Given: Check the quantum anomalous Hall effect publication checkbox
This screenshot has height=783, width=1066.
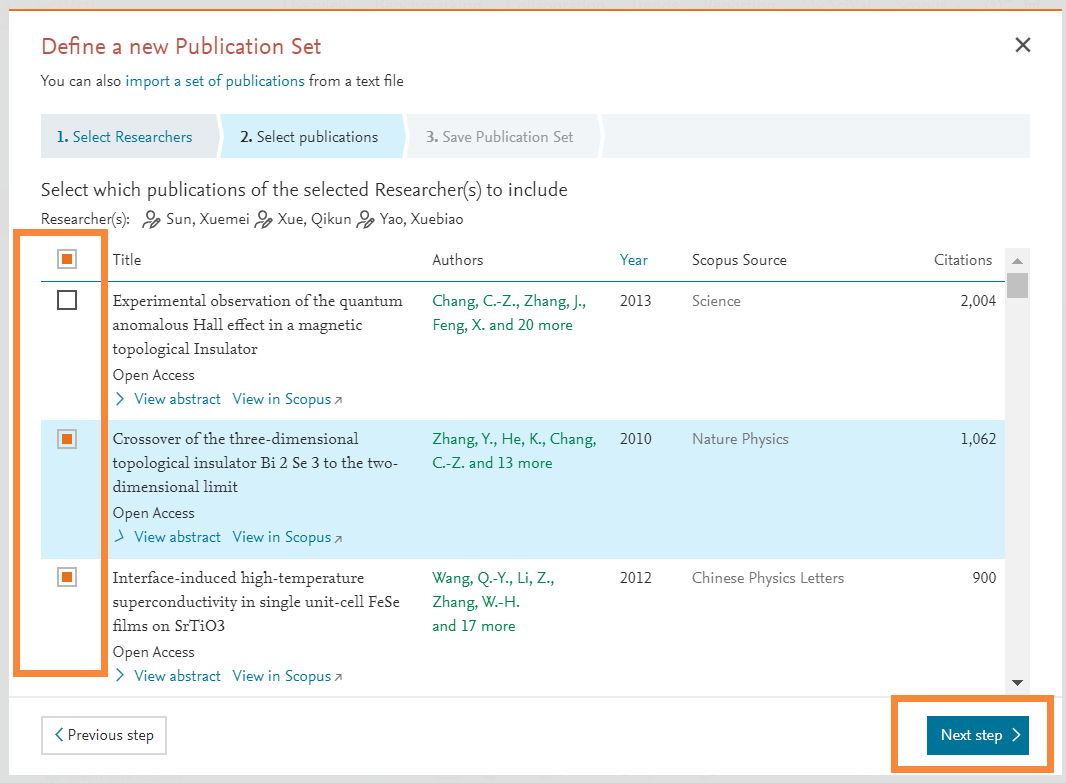Looking at the screenshot, I should coord(67,300).
